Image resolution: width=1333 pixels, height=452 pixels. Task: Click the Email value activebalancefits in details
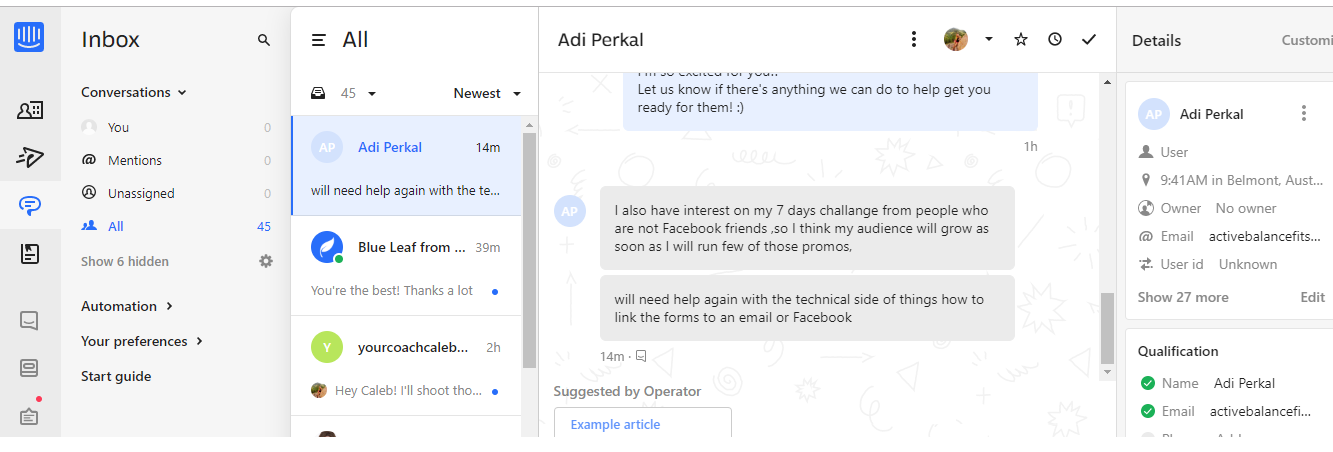click(1265, 236)
